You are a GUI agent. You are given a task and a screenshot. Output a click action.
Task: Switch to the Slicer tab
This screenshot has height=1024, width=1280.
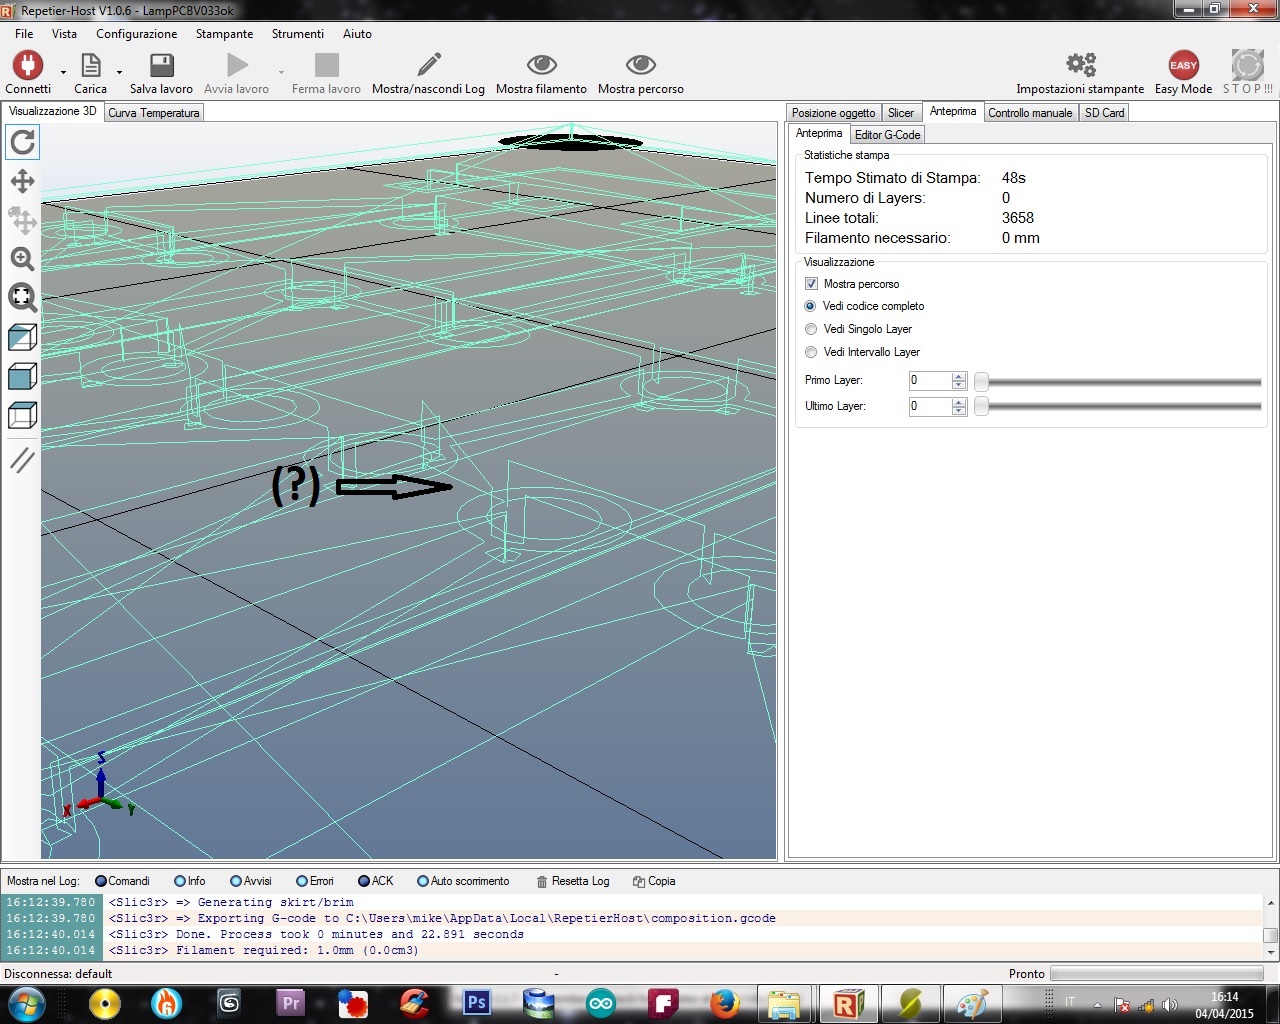click(901, 113)
